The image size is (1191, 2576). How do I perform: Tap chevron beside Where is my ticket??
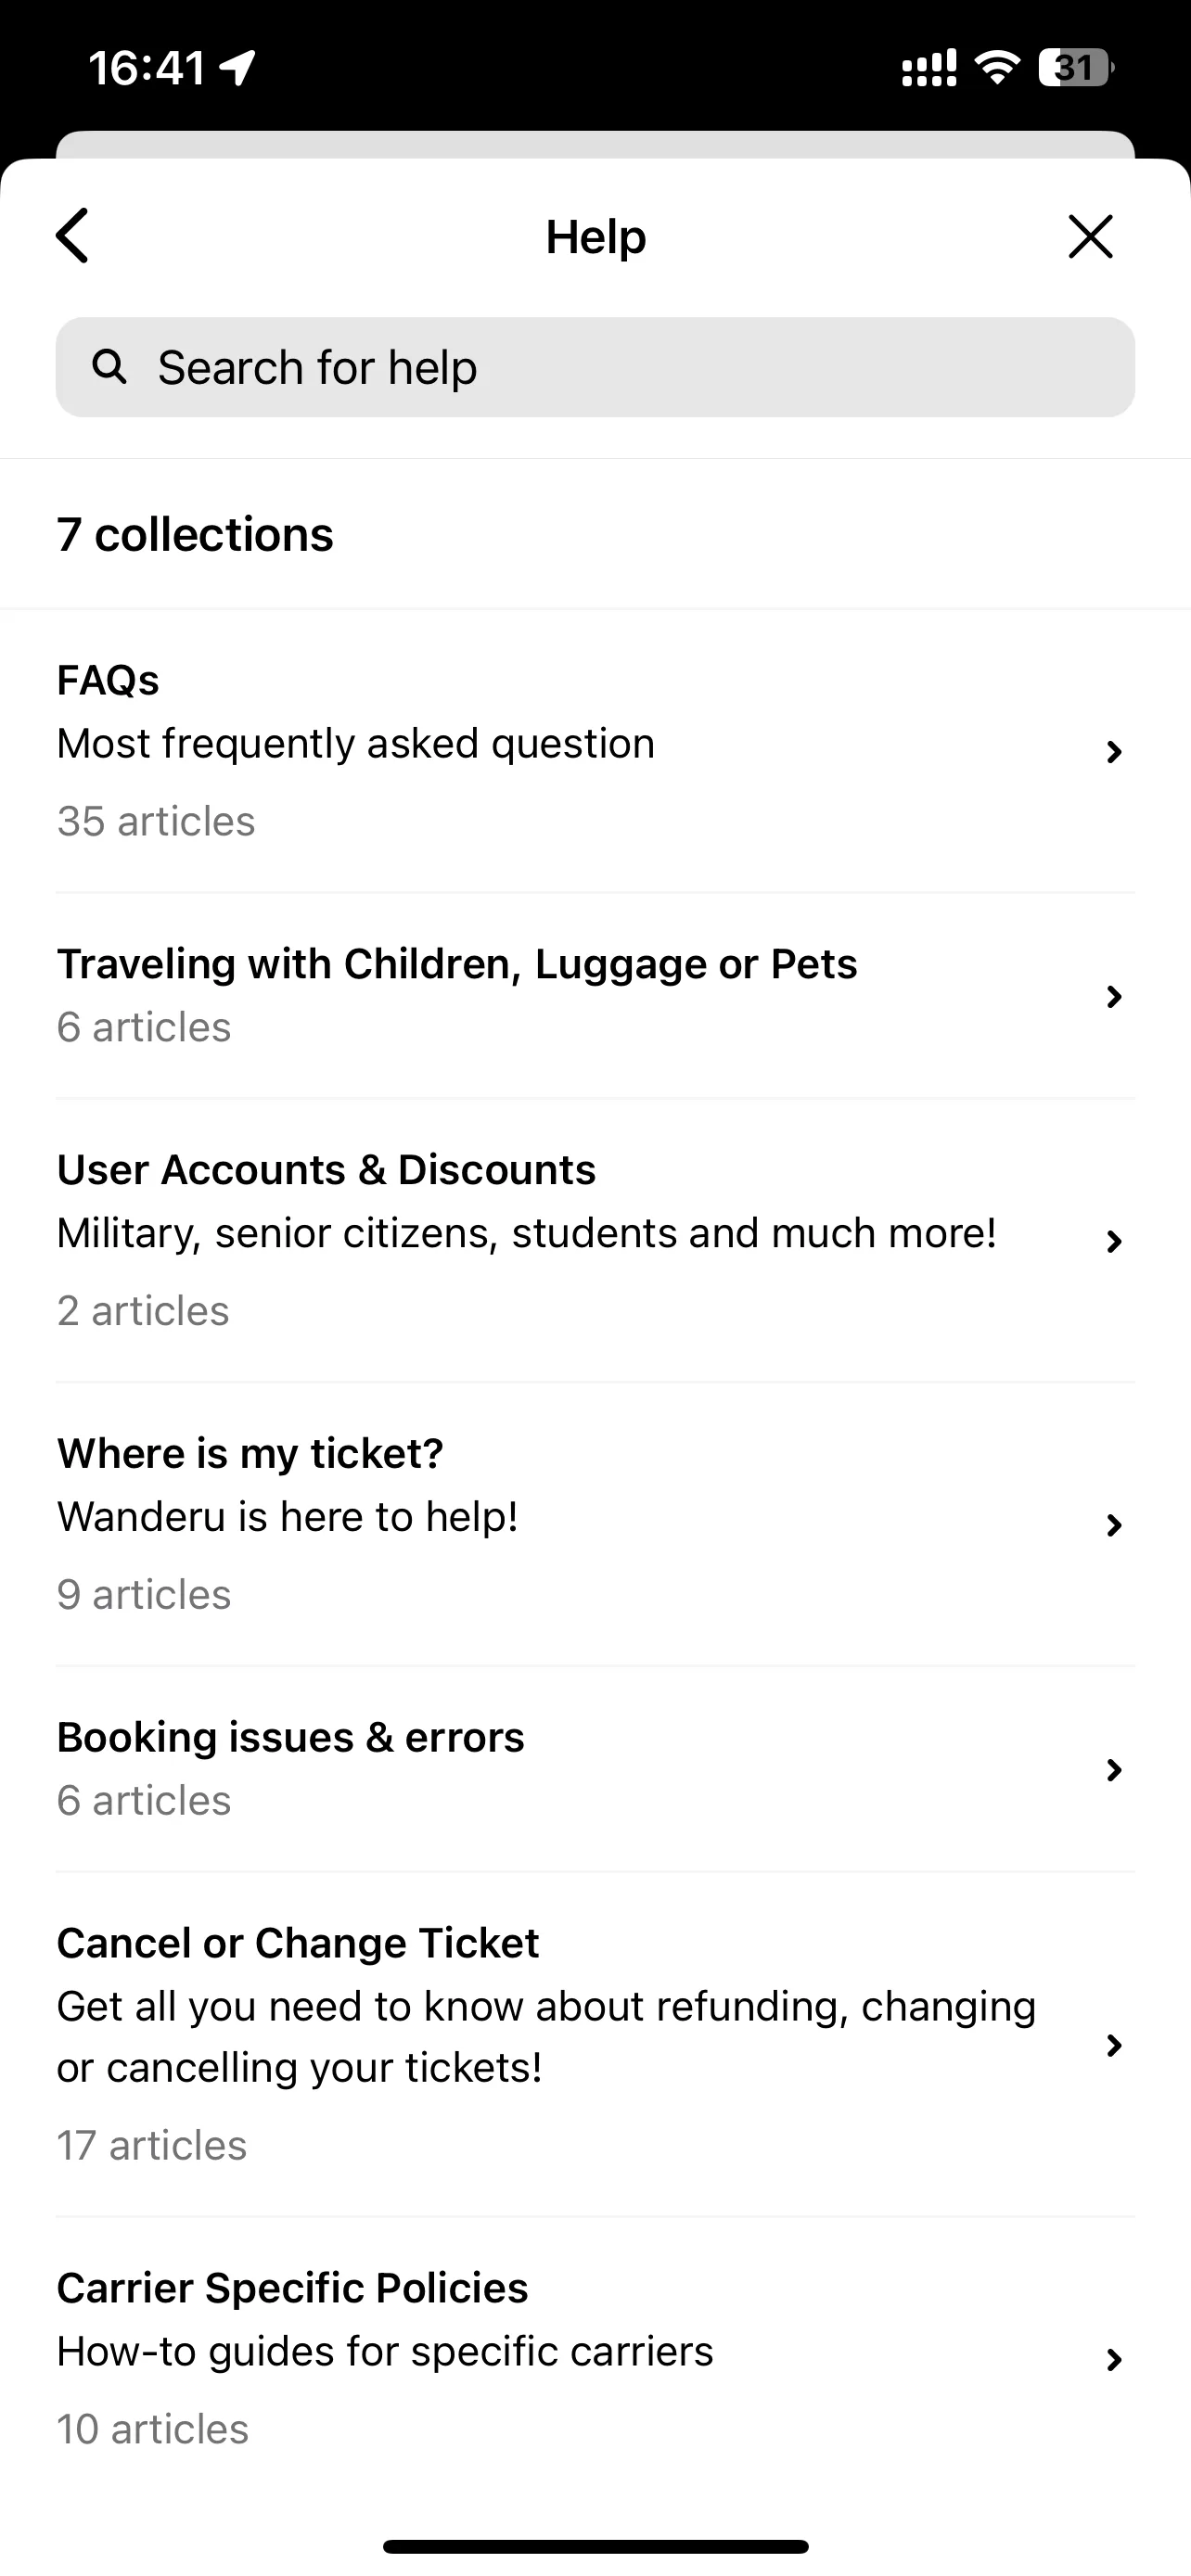1113,1525
